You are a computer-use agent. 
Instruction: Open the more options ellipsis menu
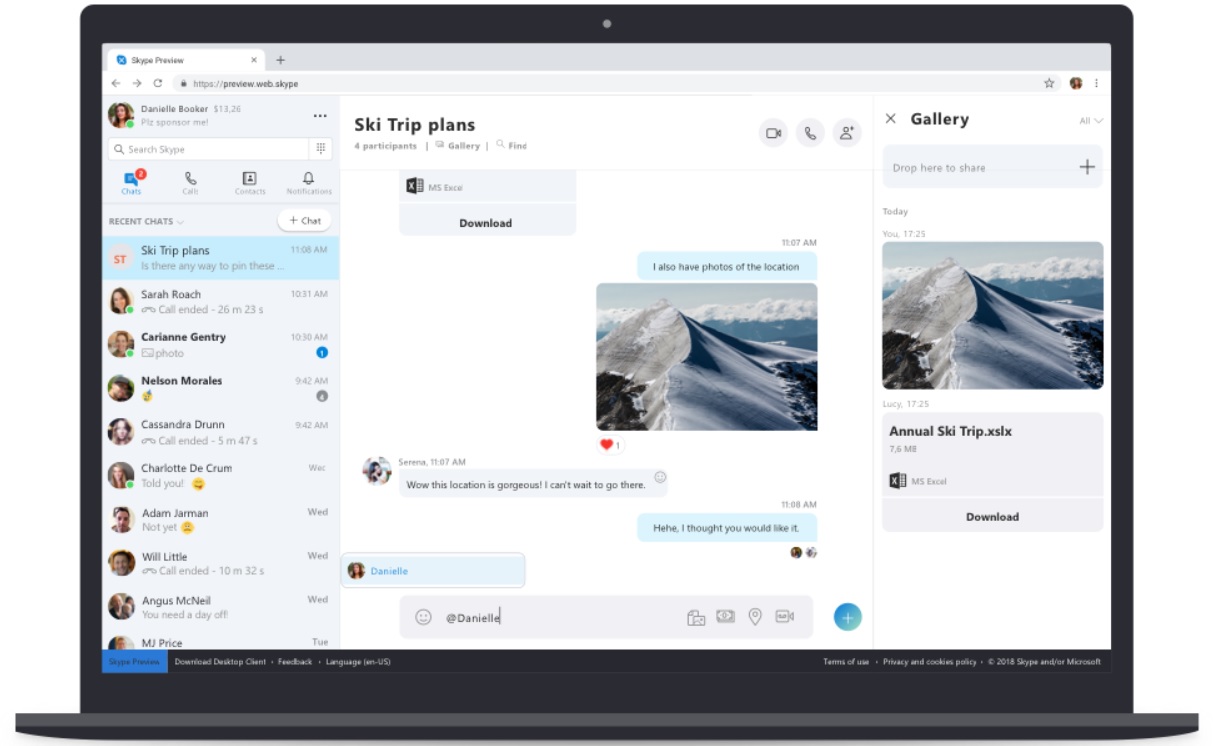(x=320, y=116)
